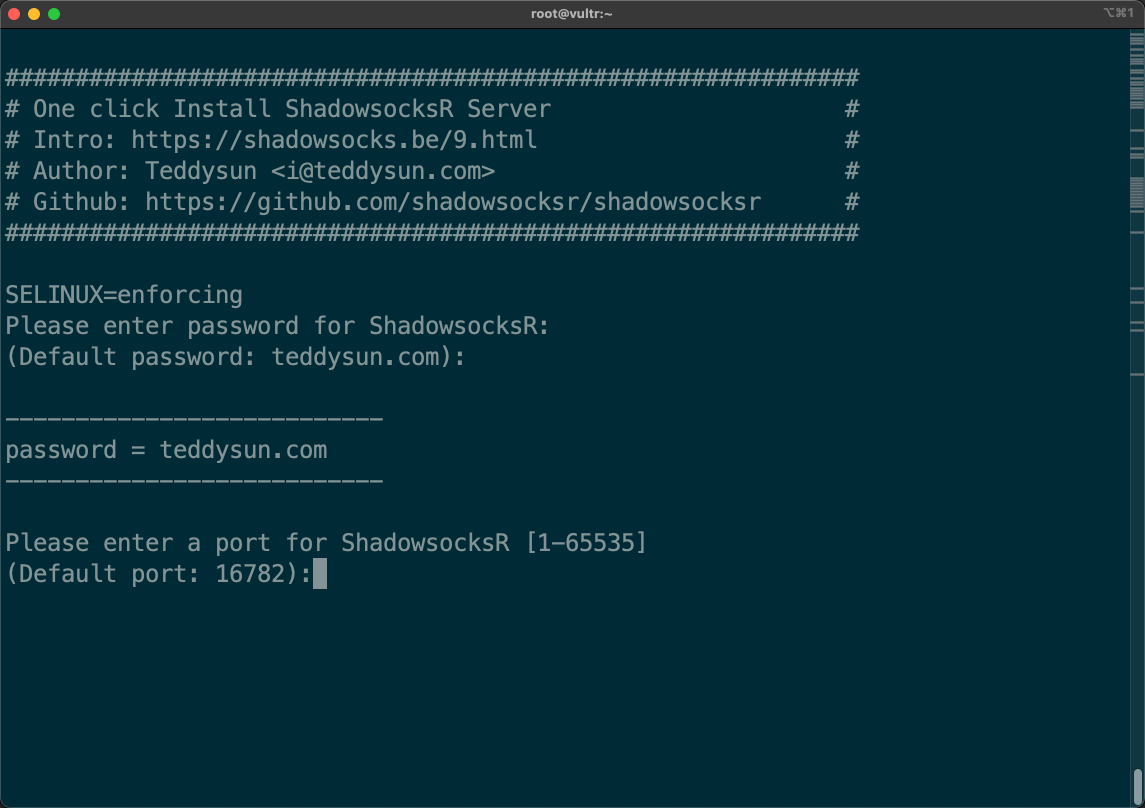Open the GitHub shadowsocksr repository URL
The height and width of the screenshot is (808, 1145).
(x=453, y=202)
